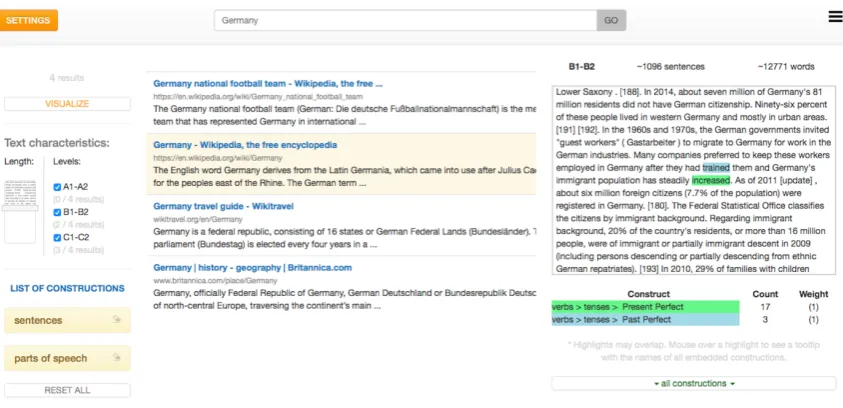Click the highlighted word increased
The height and width of the screenshot is (408, 843).
(x=711, y=180)
